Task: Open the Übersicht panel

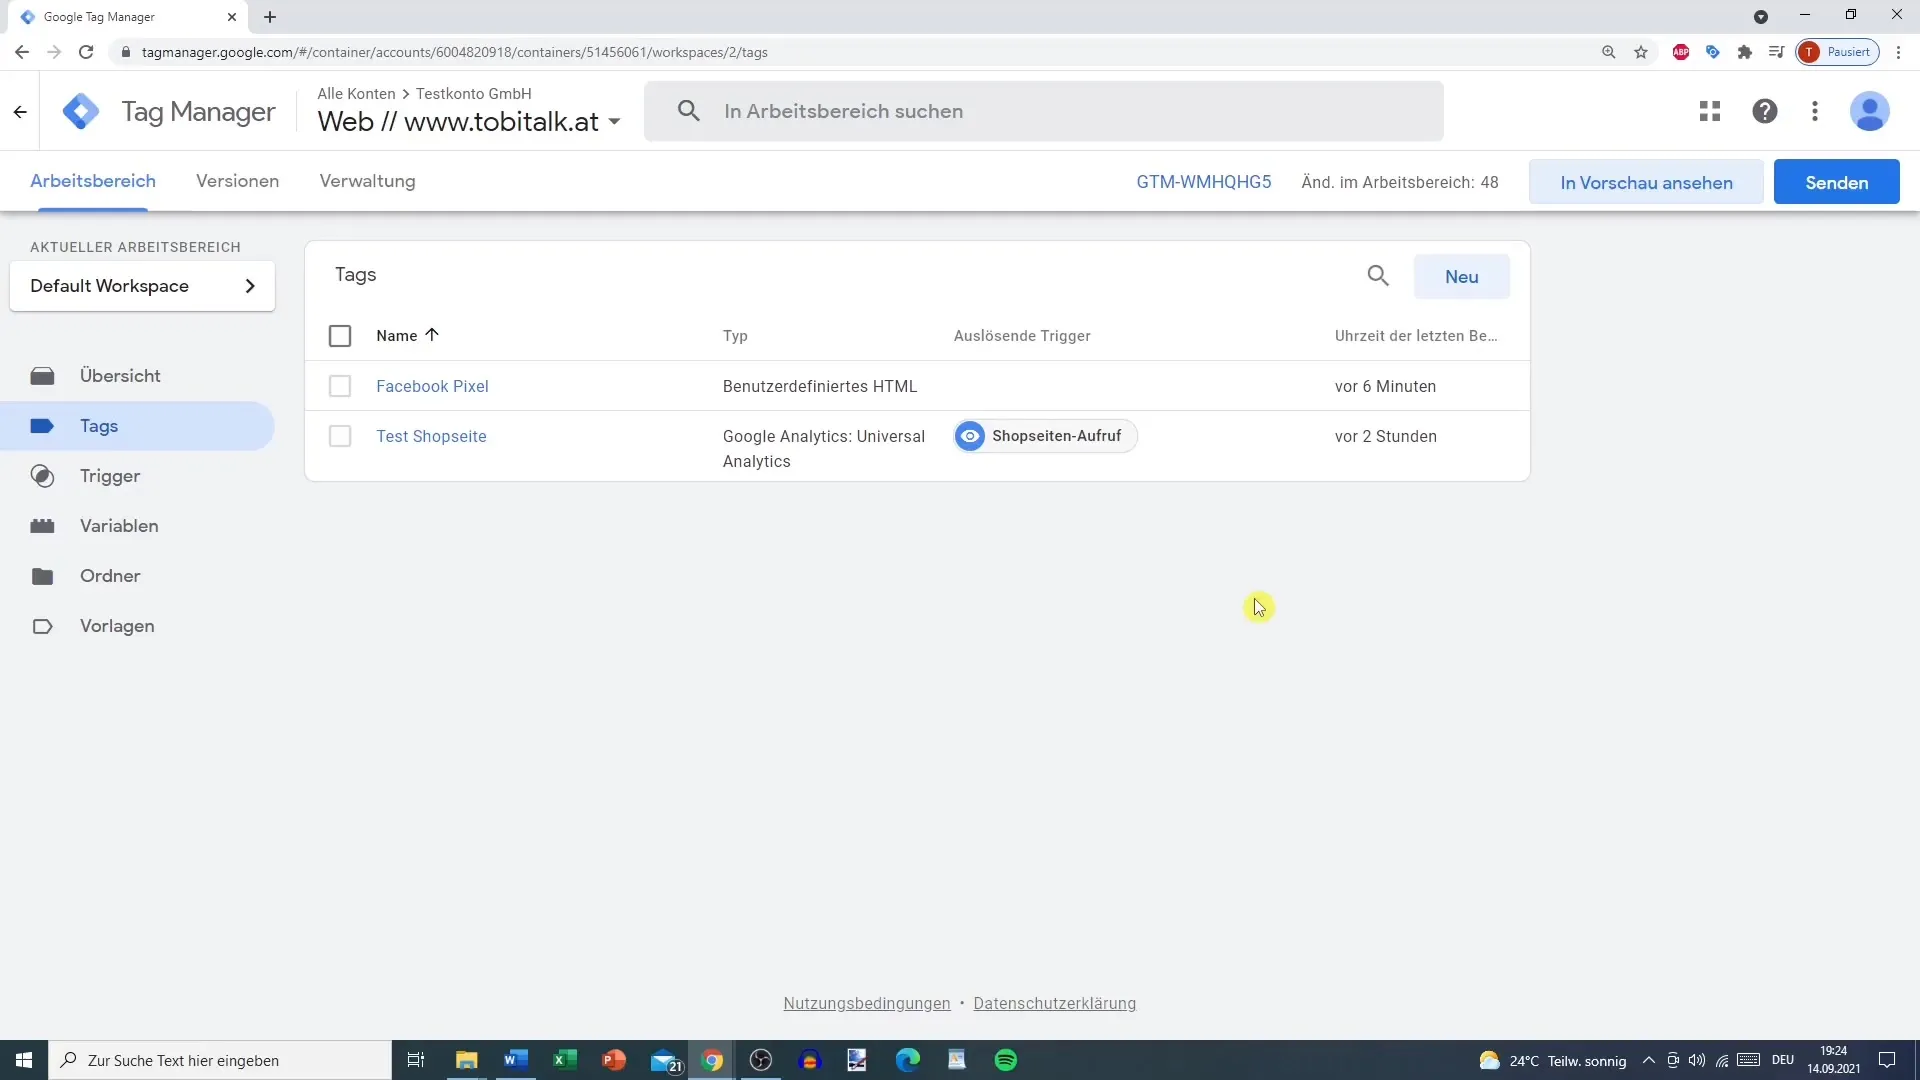Action: (x=120, y=376)
